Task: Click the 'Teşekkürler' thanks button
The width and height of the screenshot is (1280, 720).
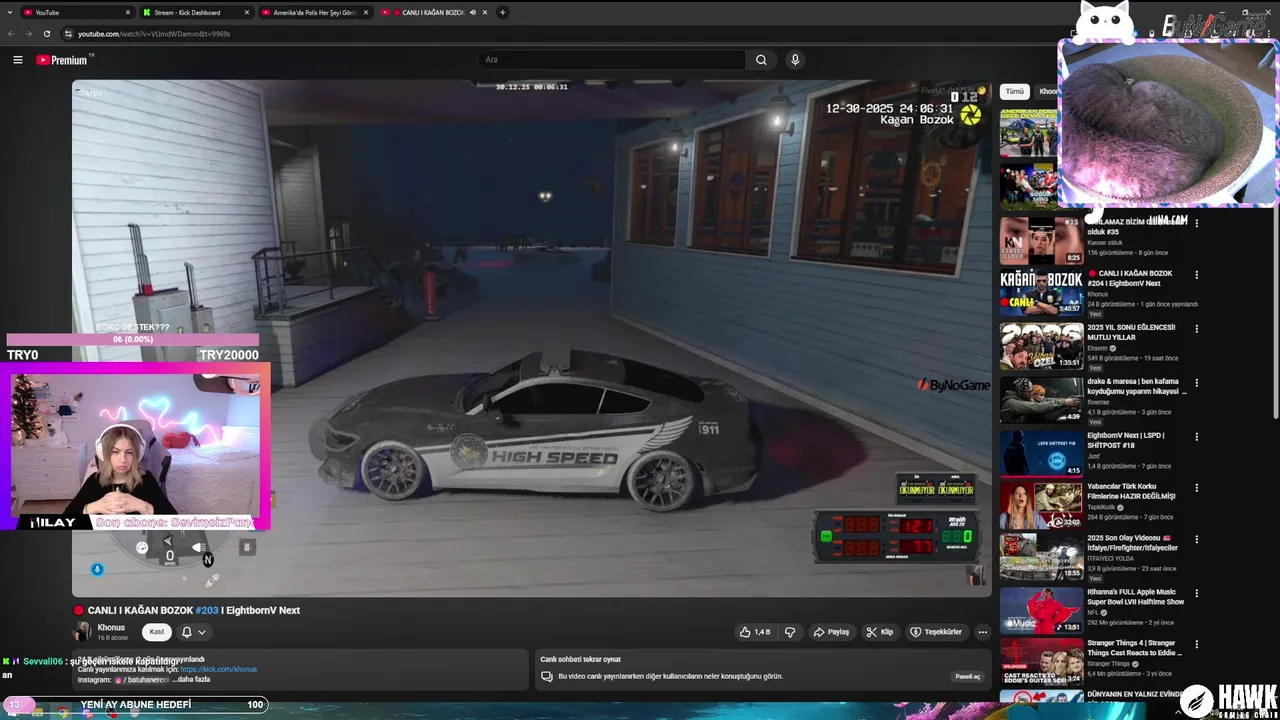Action: (936, 632)
